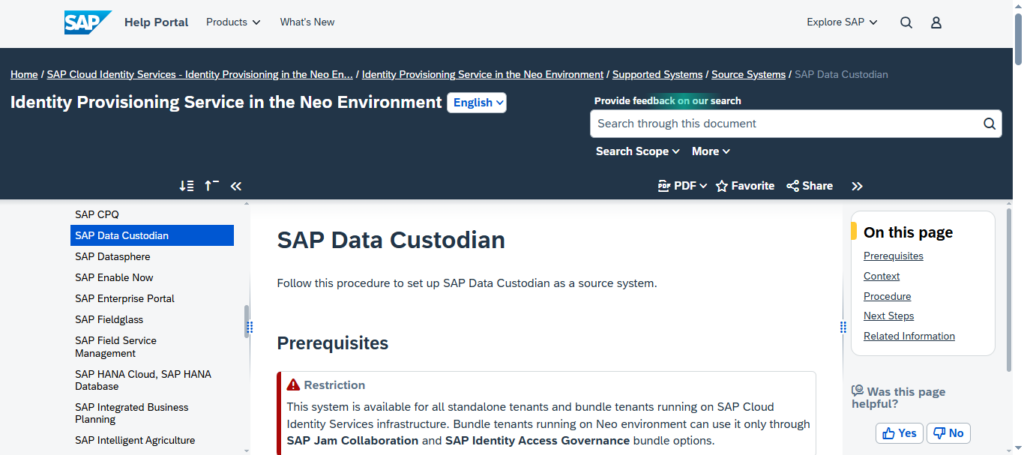Select SAP Data Custodian in the sidebar

(x=152, y=236)
